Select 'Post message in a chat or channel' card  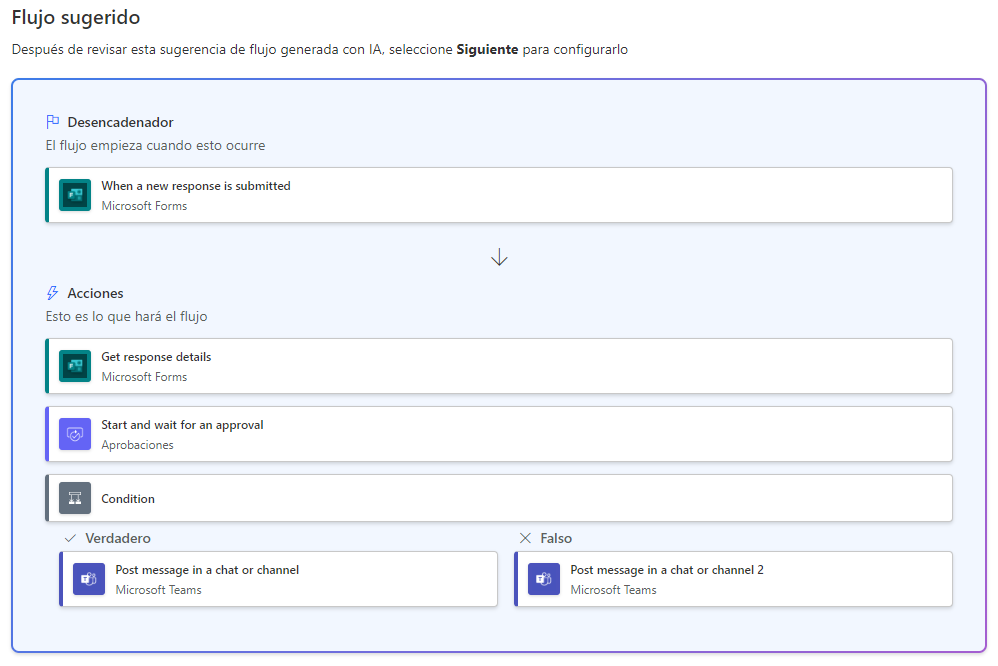278,579
